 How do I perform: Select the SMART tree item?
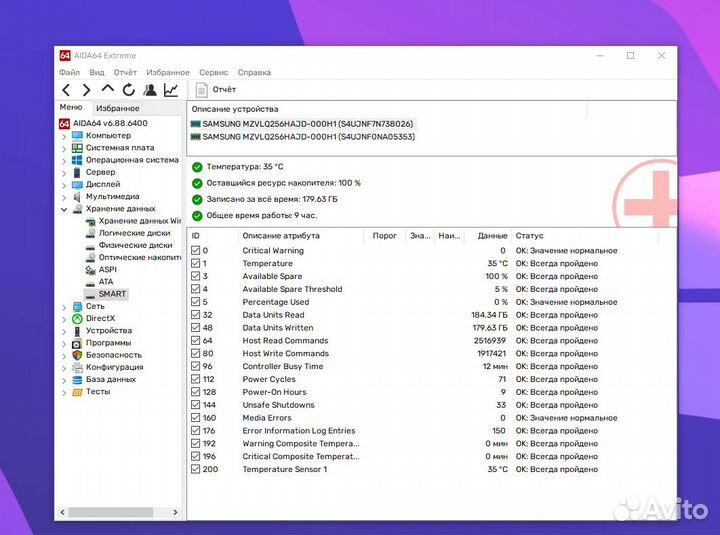106,294
